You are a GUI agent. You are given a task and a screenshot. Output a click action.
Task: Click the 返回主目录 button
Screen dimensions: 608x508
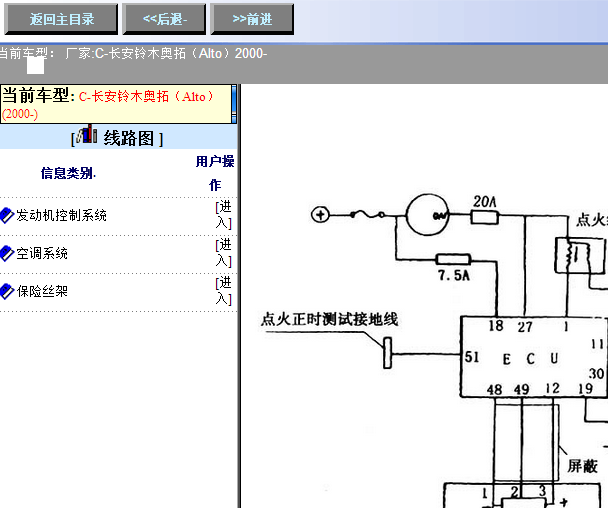pos(61,19)
